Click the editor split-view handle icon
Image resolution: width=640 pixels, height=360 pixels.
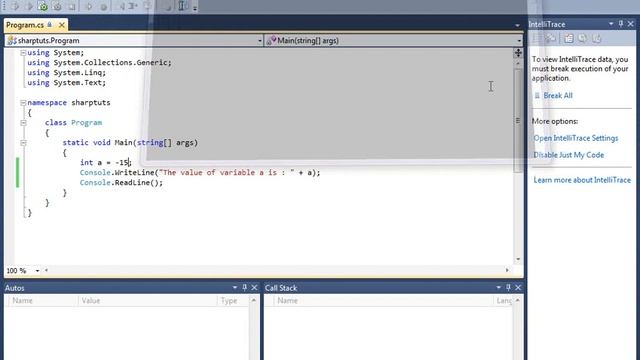point(518,53)
